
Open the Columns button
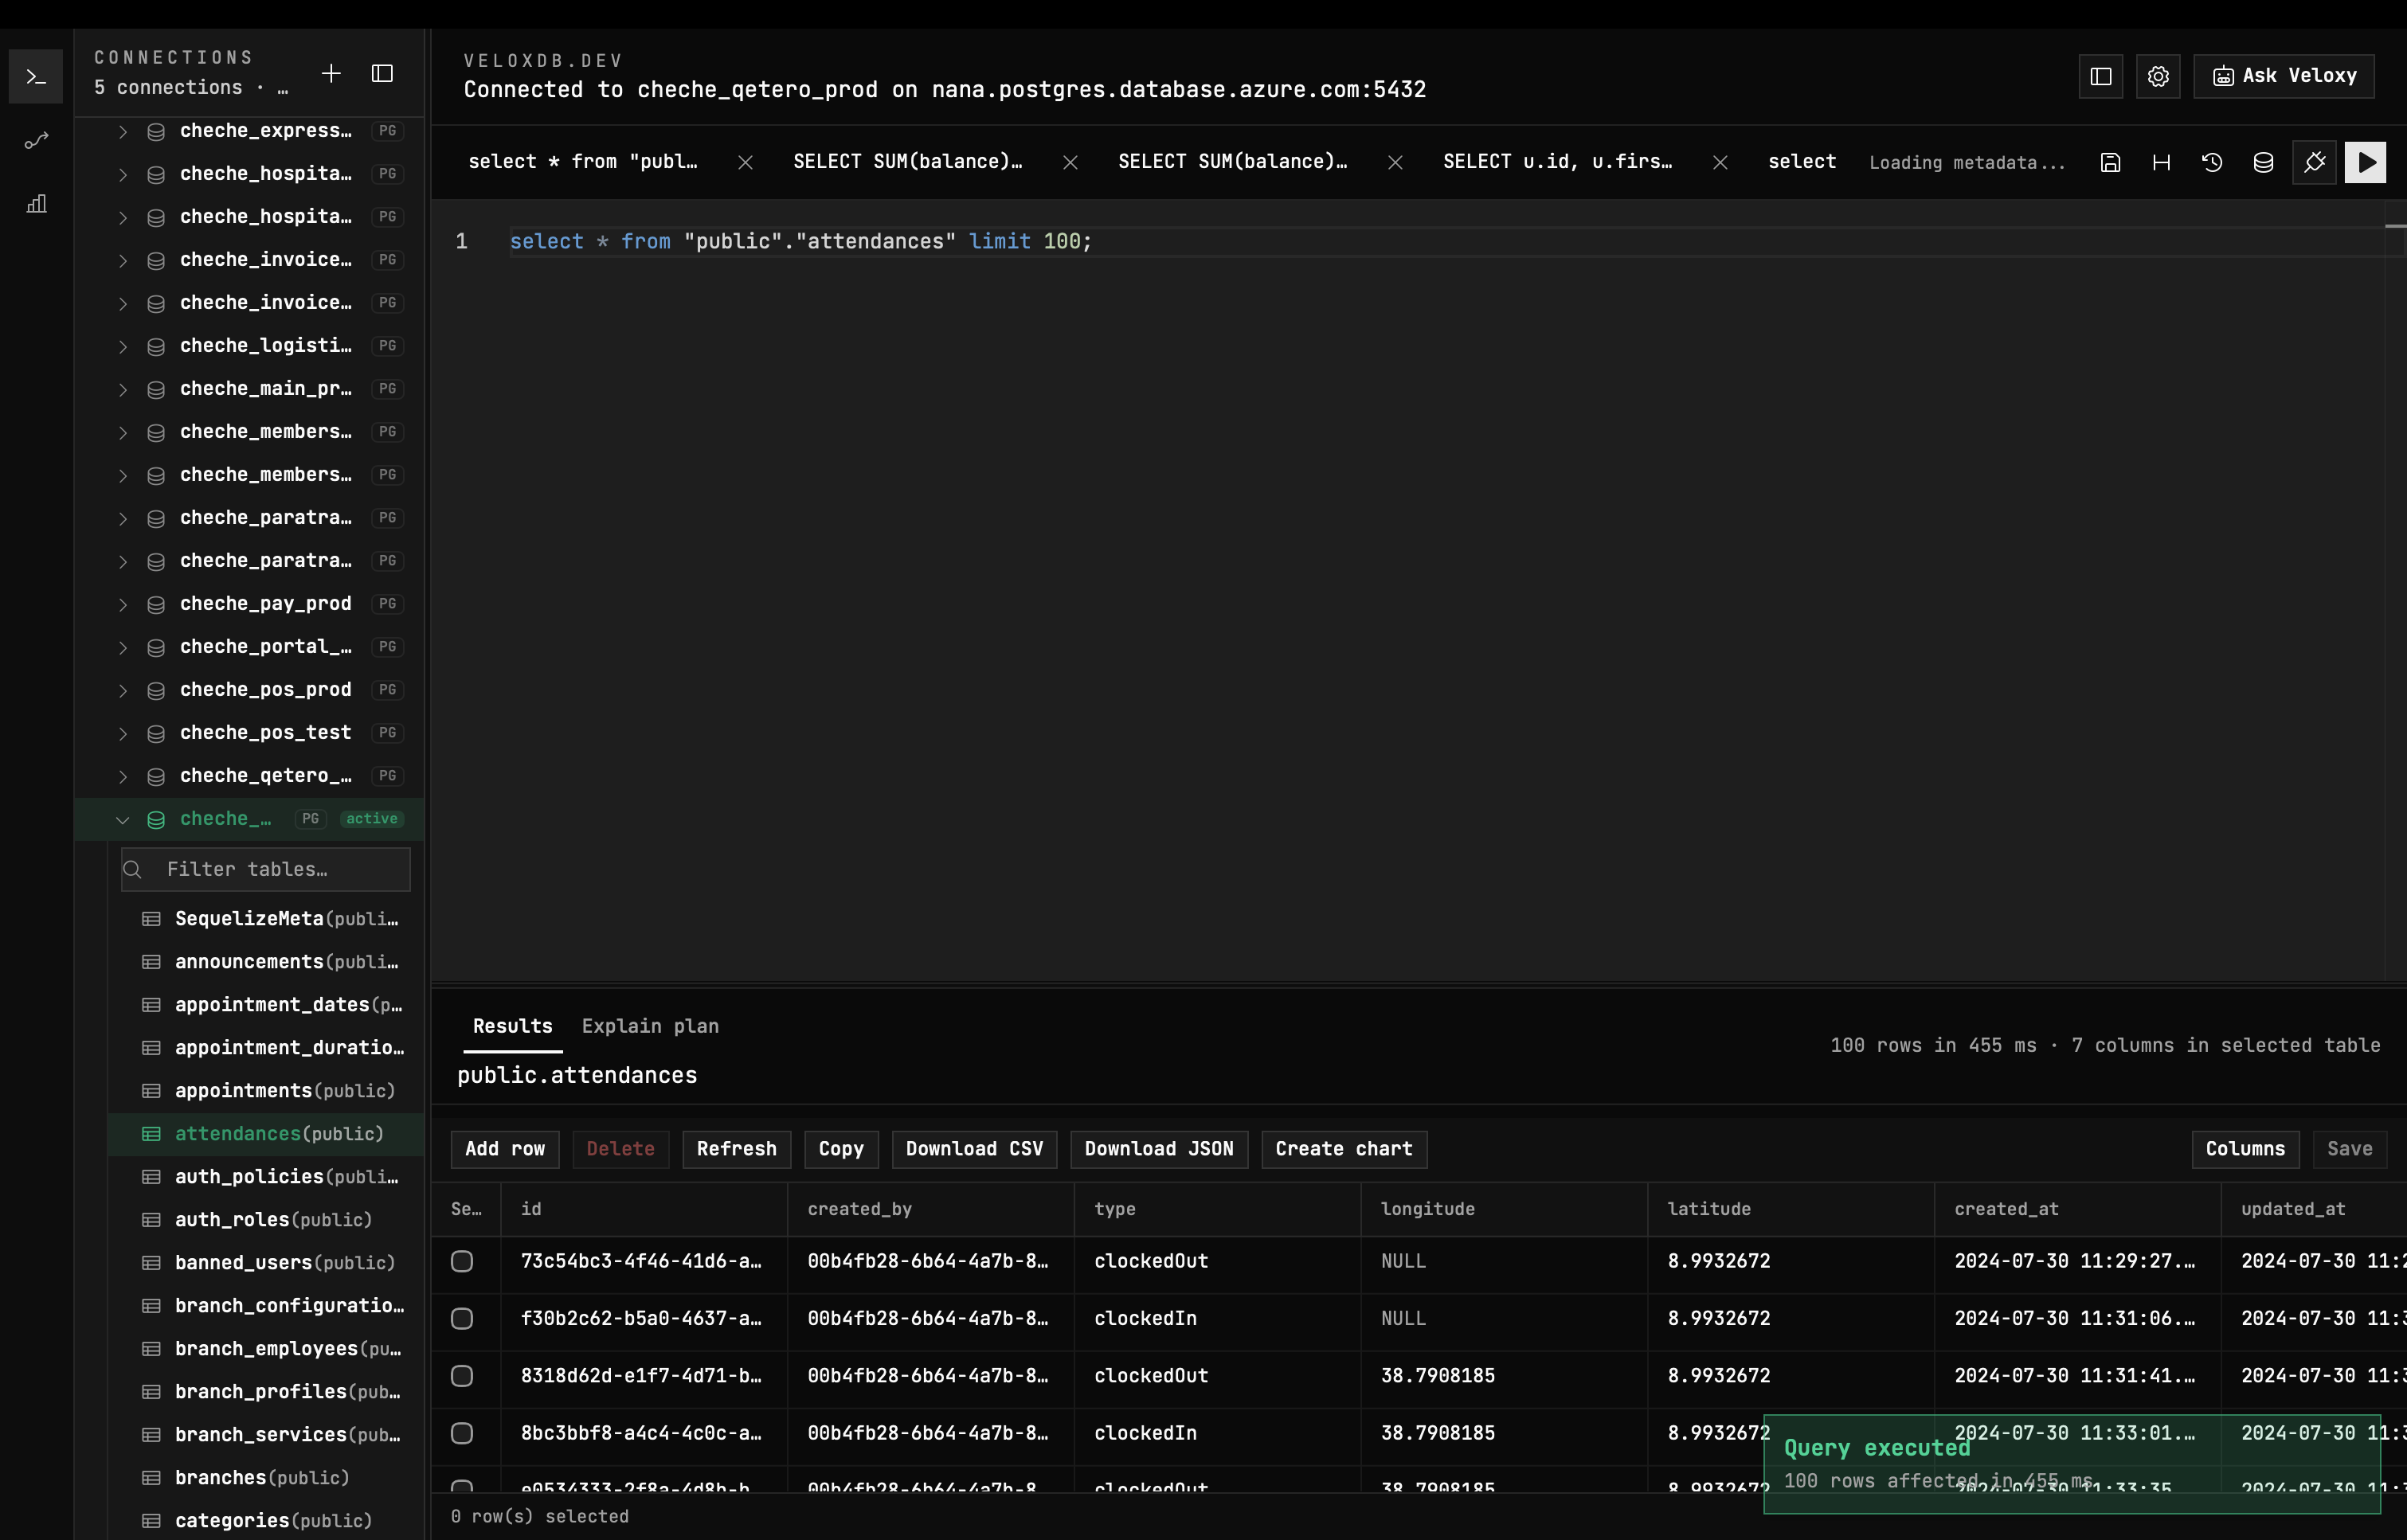pyautogui.click(x=2245, y=1149)
